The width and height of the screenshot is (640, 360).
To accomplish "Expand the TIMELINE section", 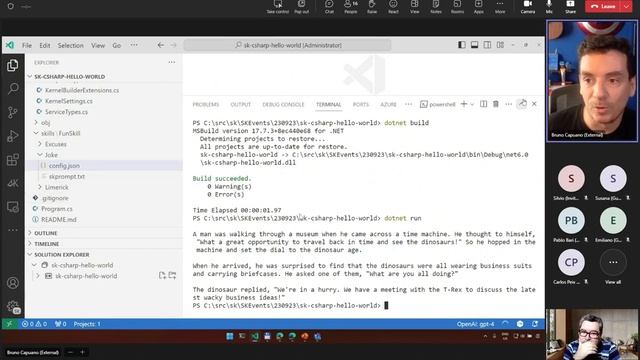I will 47,244.
